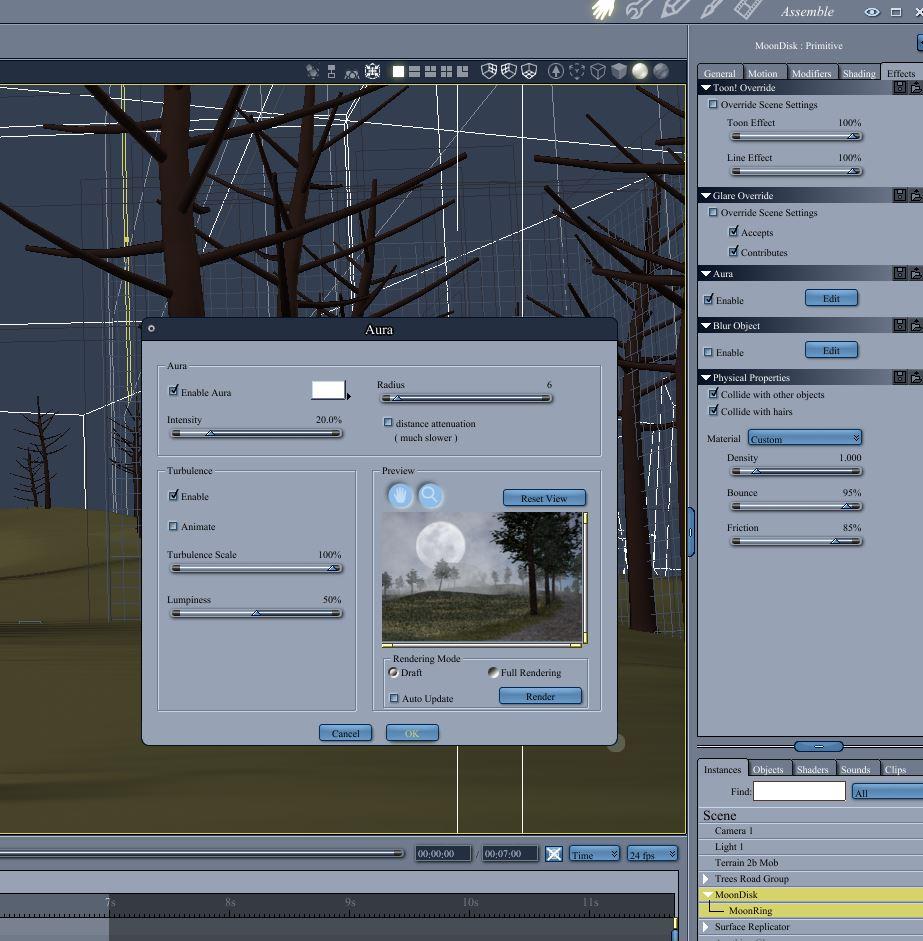Select the last split-view layout icon
The width and height of the screenshot is (923, 941).
click(462, 71)
